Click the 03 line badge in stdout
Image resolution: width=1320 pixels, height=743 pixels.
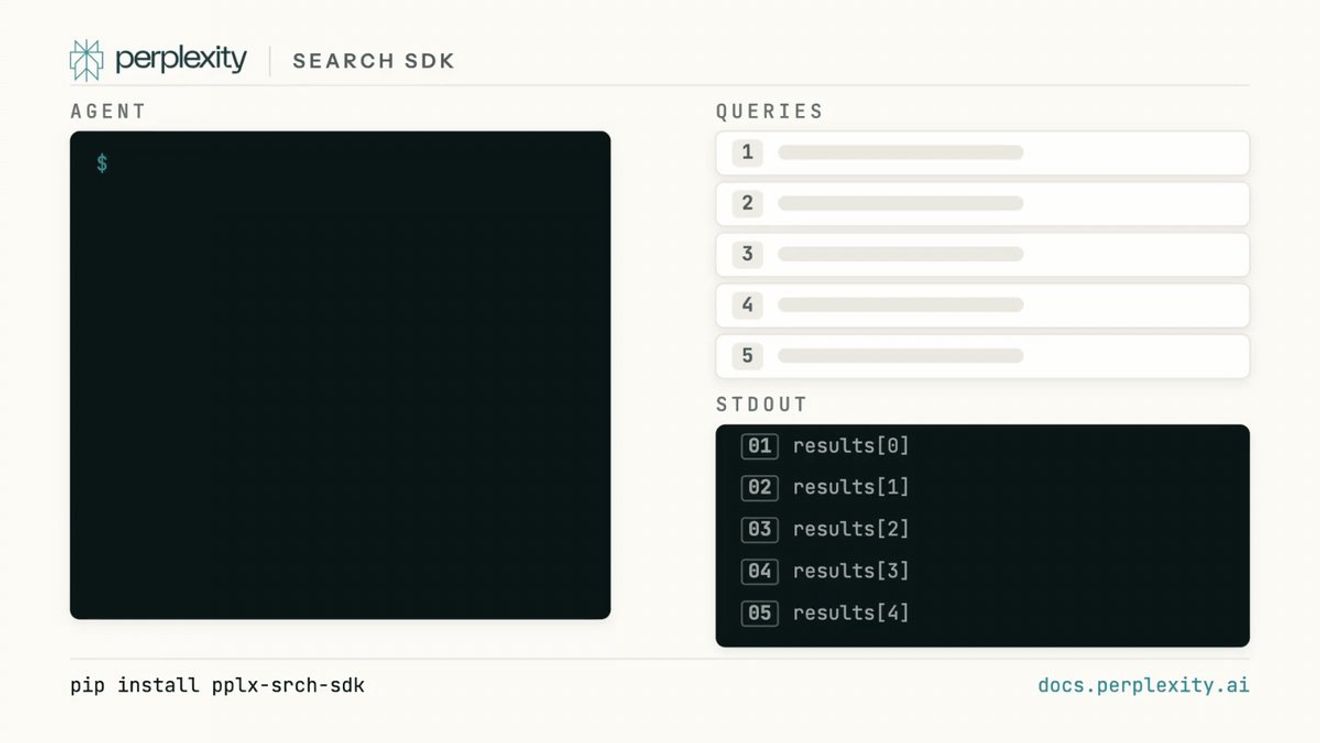[760, 529]
